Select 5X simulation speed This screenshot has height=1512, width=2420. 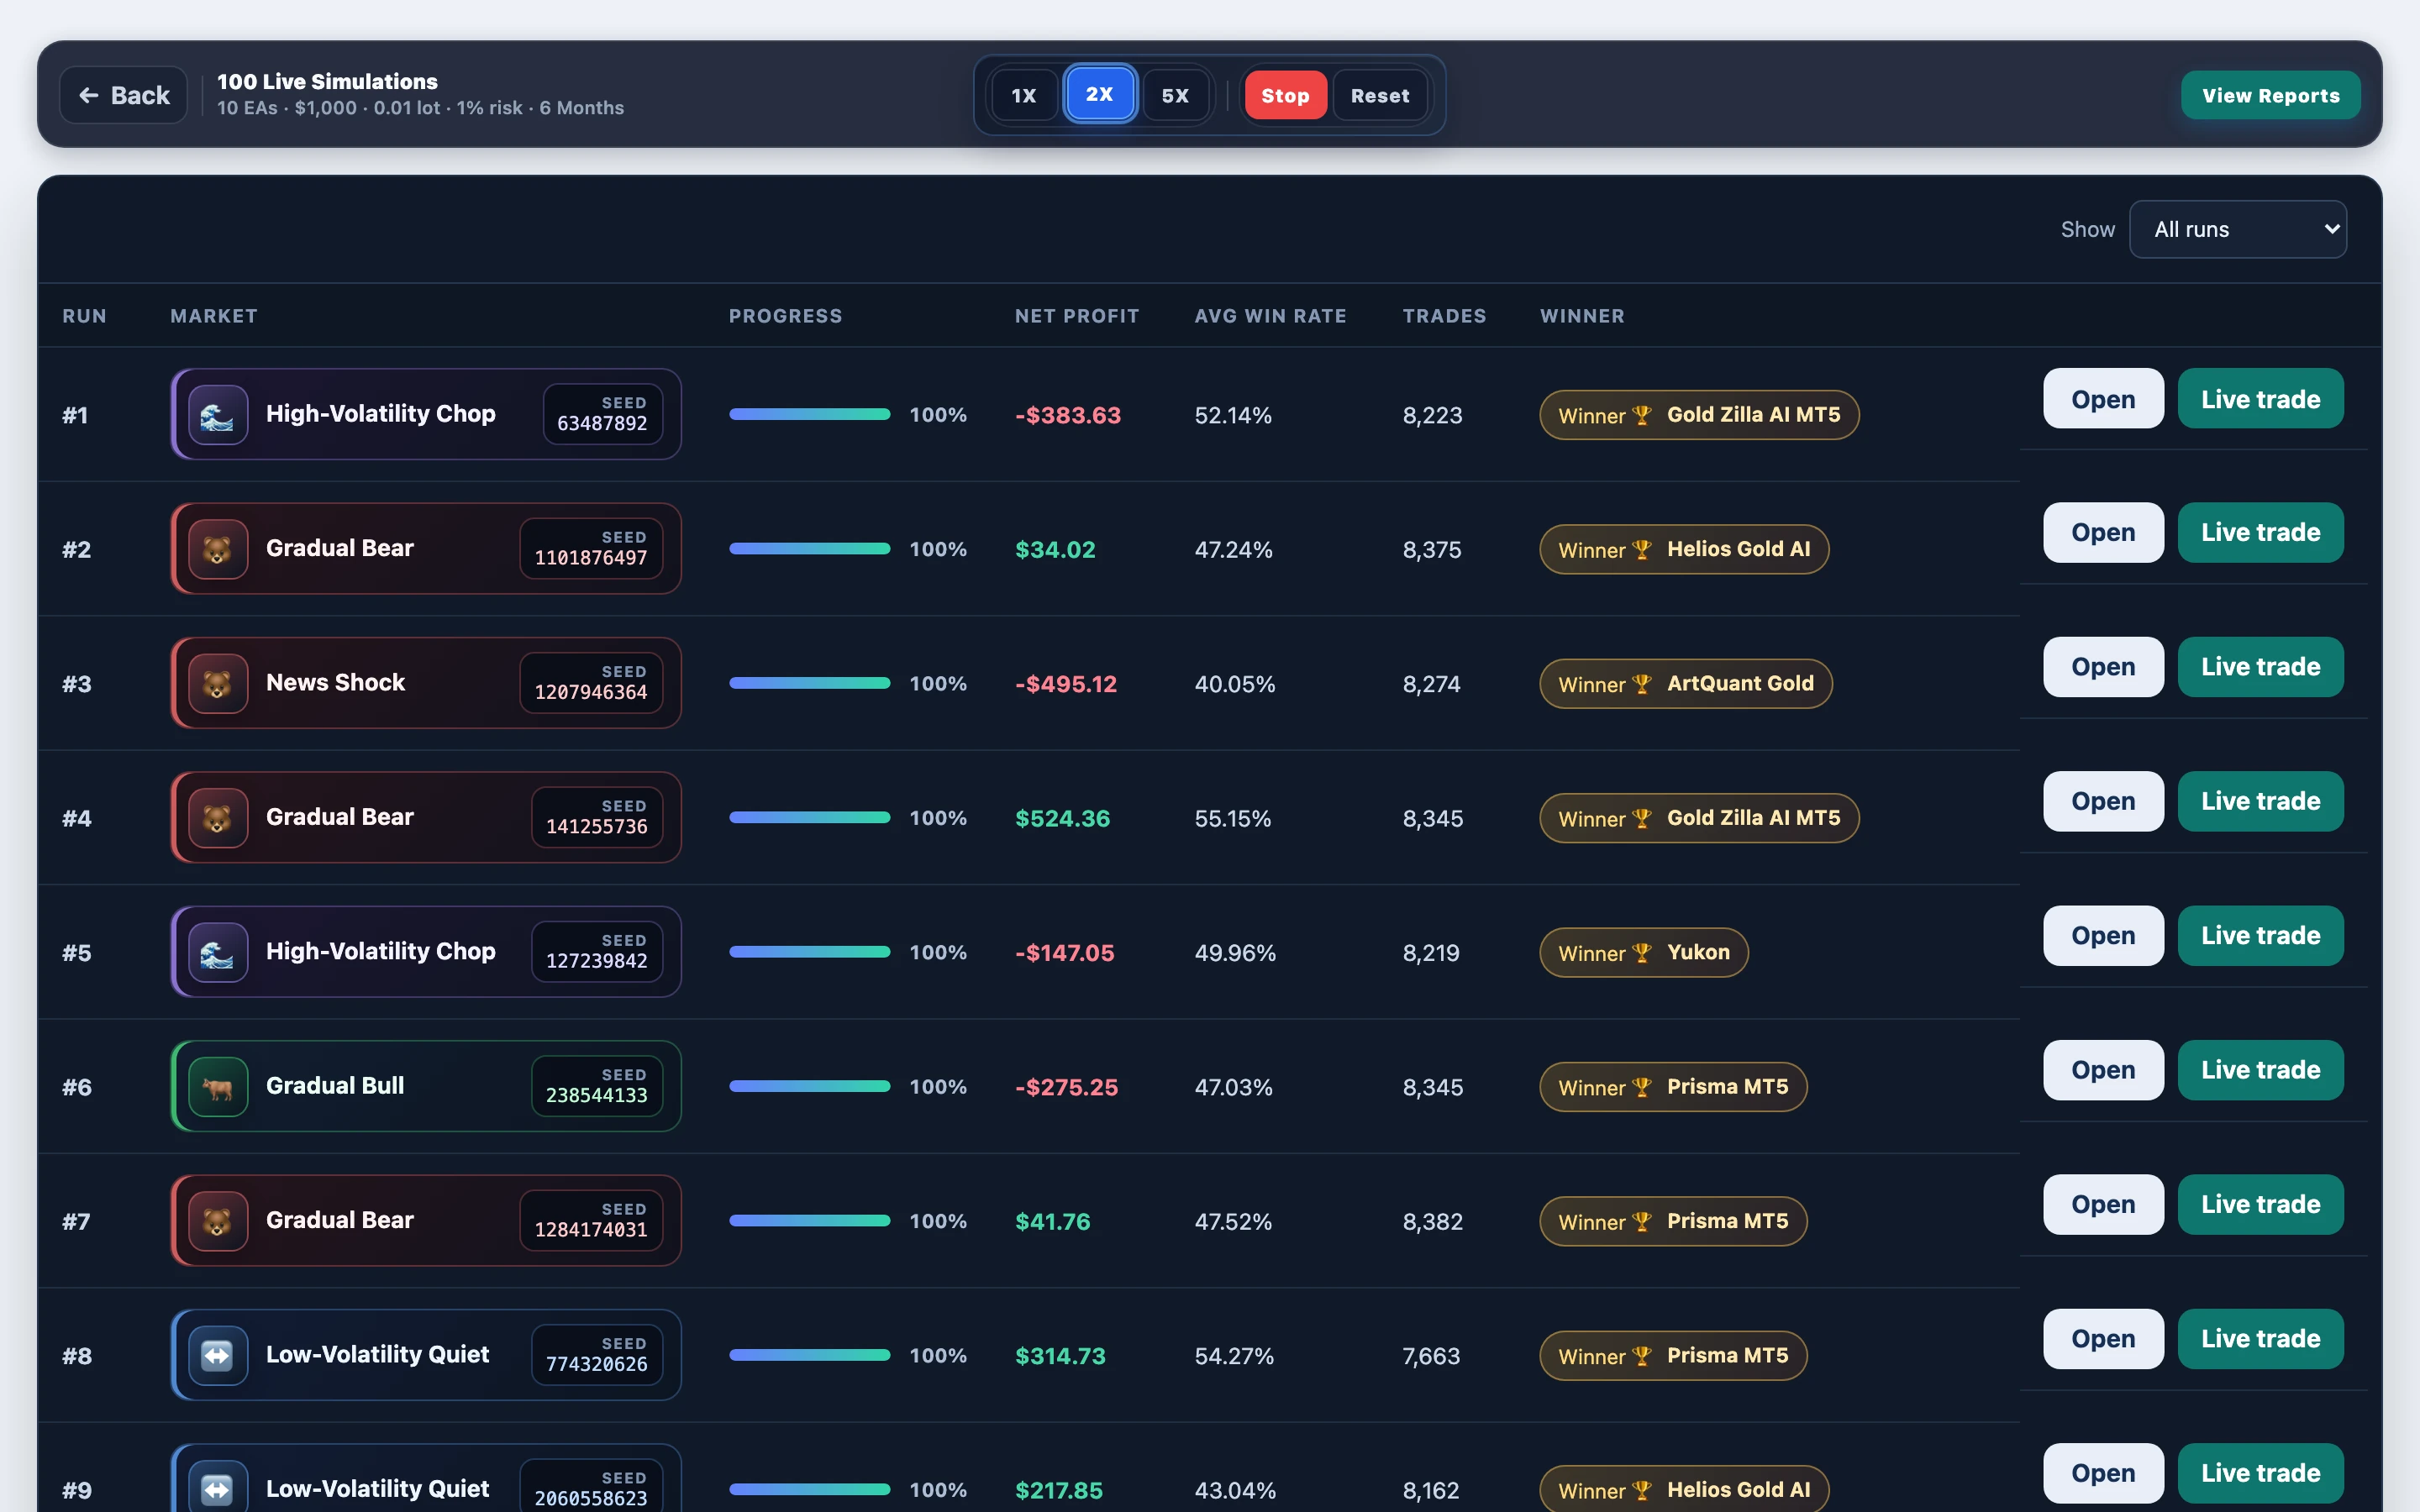point(1175,95)
